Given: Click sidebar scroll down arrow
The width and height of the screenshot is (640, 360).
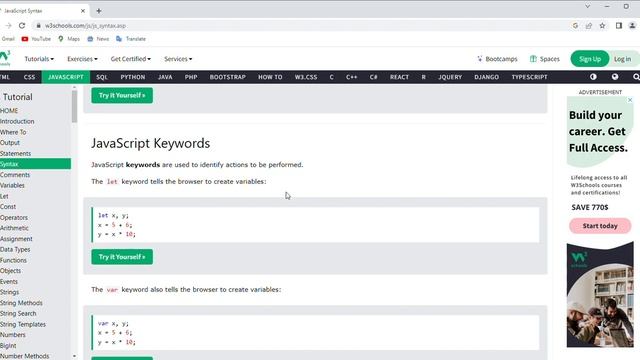Looking at the screenshot, I should pyautogui.click(x=74, y=356).
